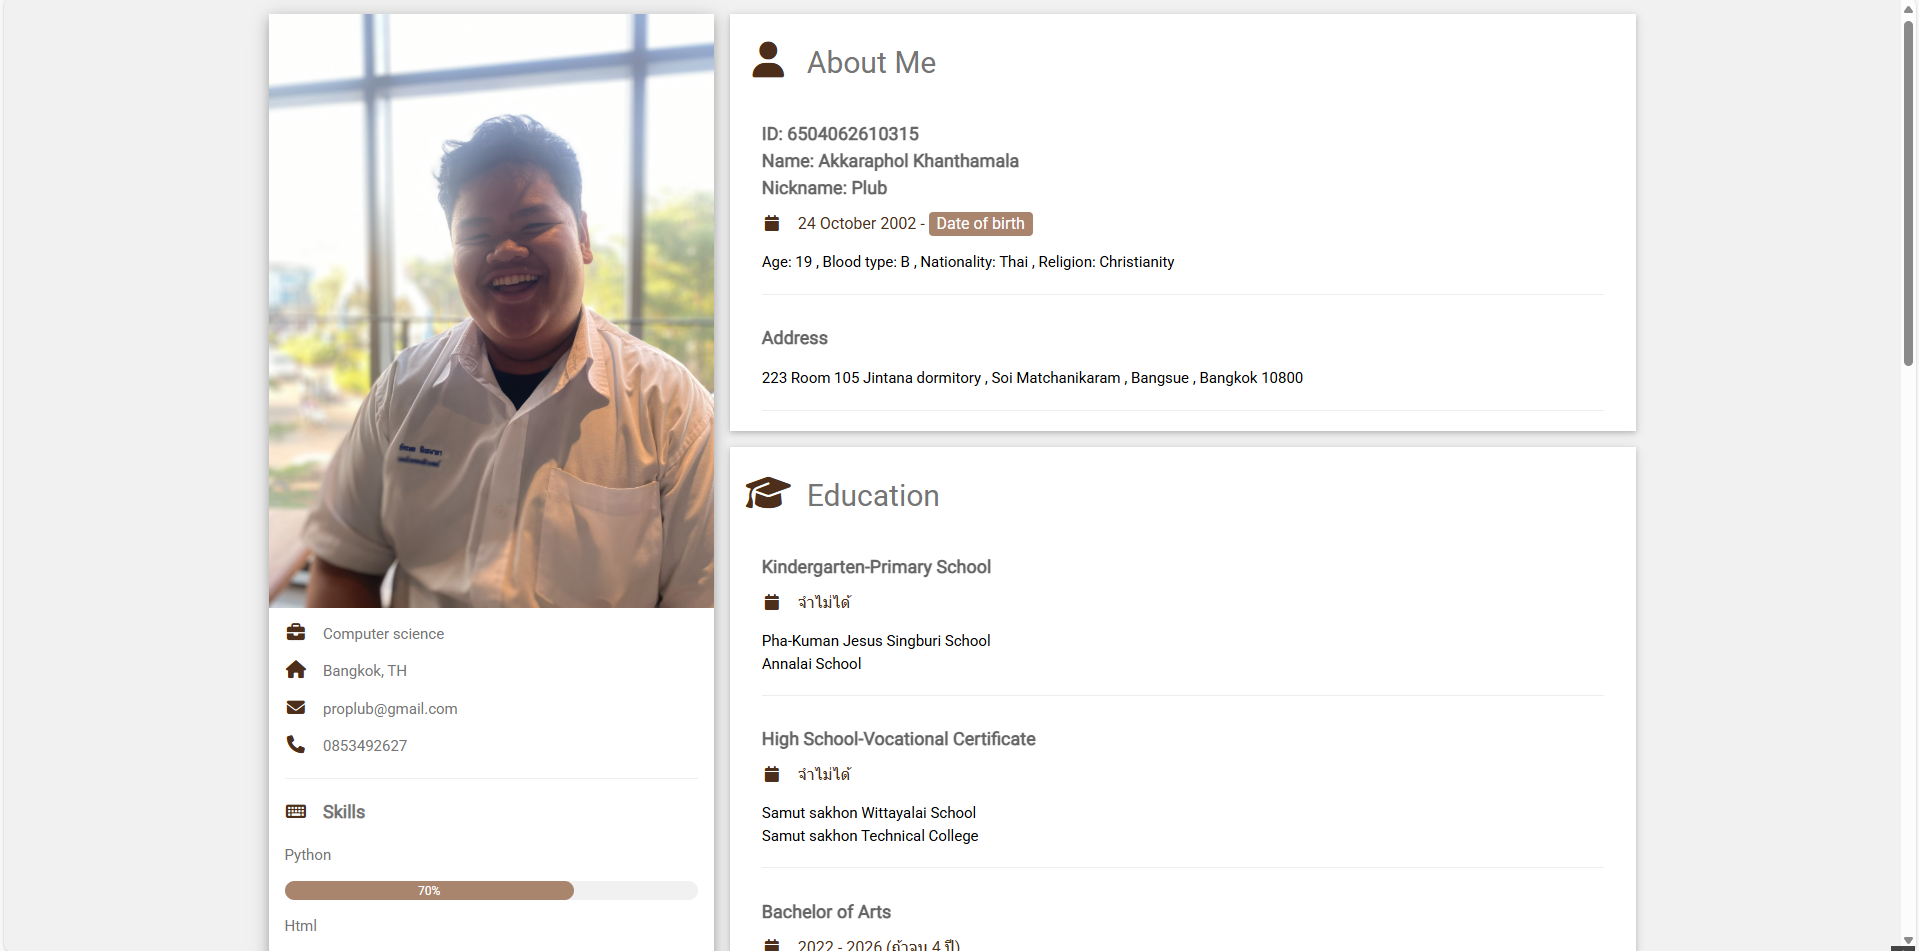The width and height of the screenshot is (1919, 951).
Task: Click the keyboard icon next to Skills
Action: click(296, 811)
